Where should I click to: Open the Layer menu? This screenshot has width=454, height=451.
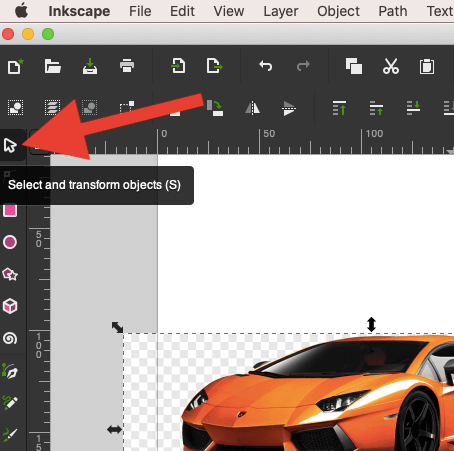click(281, 11)
